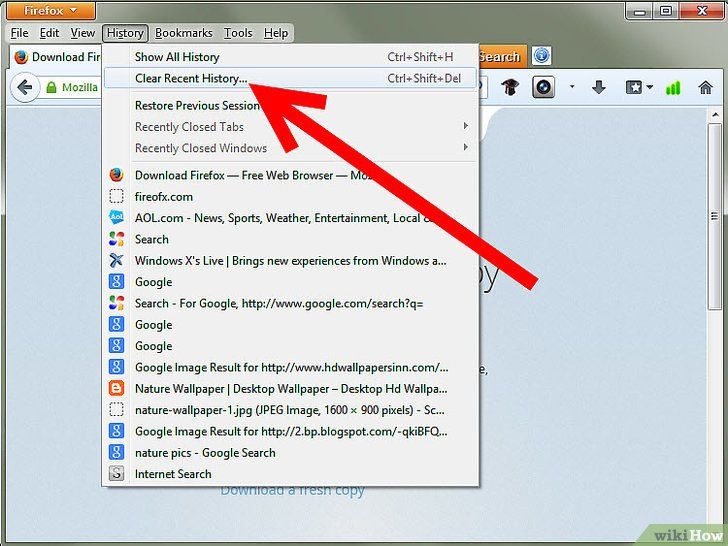The width and height of the screenshot is (728, 546).
Task: Select Show All History
Action: (290, 57)
